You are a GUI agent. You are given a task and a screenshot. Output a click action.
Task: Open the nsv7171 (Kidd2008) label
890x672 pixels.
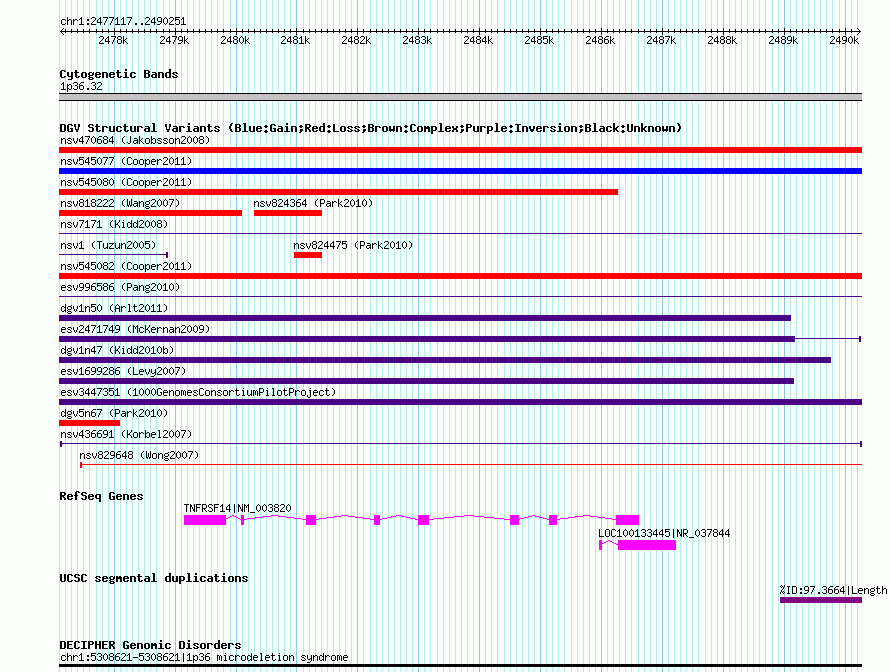[114, 224]
